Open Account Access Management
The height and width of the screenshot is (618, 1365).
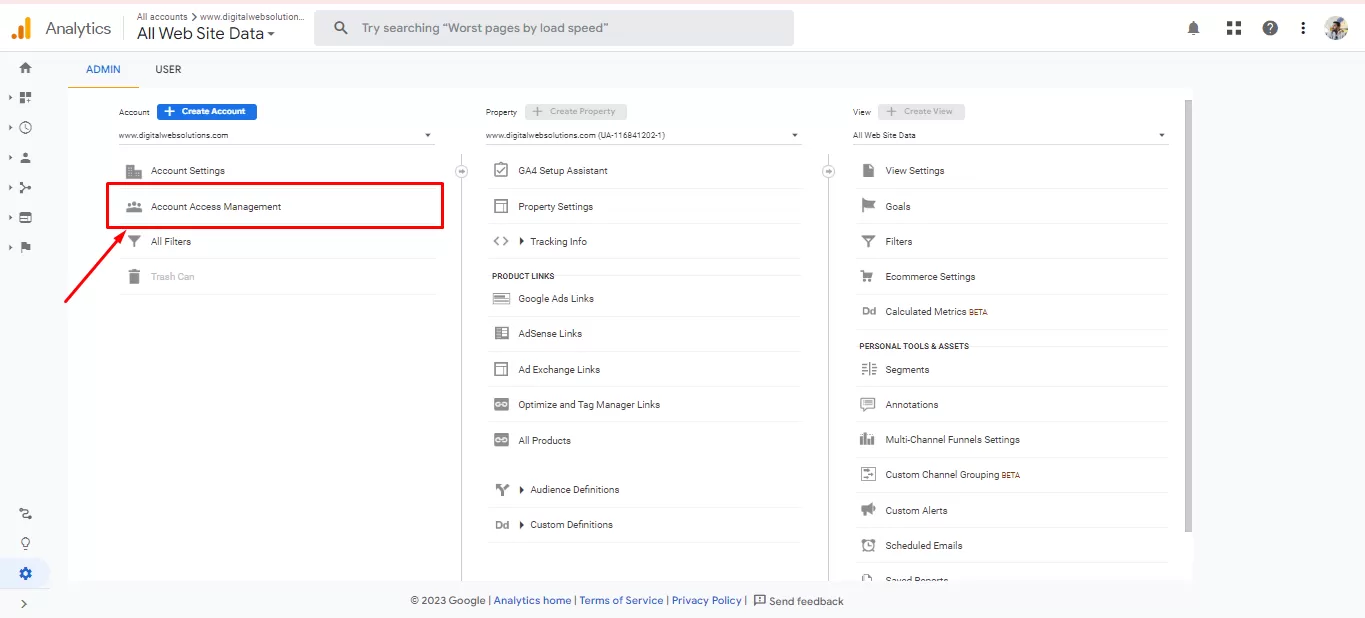coord(216,207)
